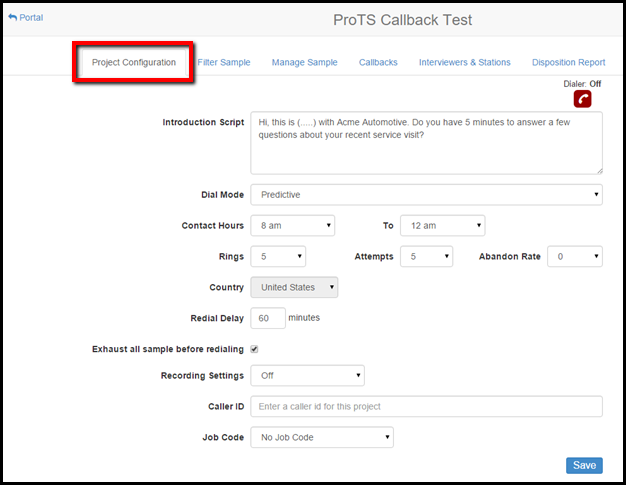Toggle Exhaust all sample before redialing checkbox
Image resolution: width=626 pixels, height=485 pixels.
pos(254,349)
